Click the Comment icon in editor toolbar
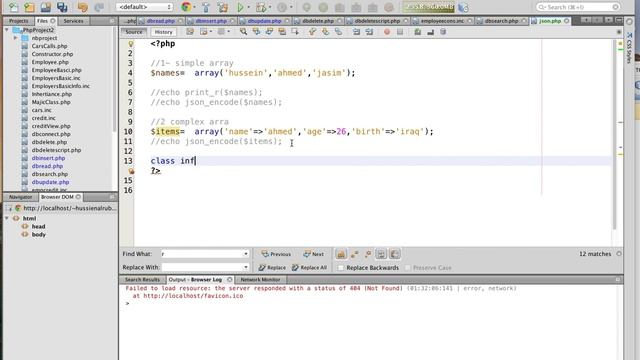 [x=418, y=31]
